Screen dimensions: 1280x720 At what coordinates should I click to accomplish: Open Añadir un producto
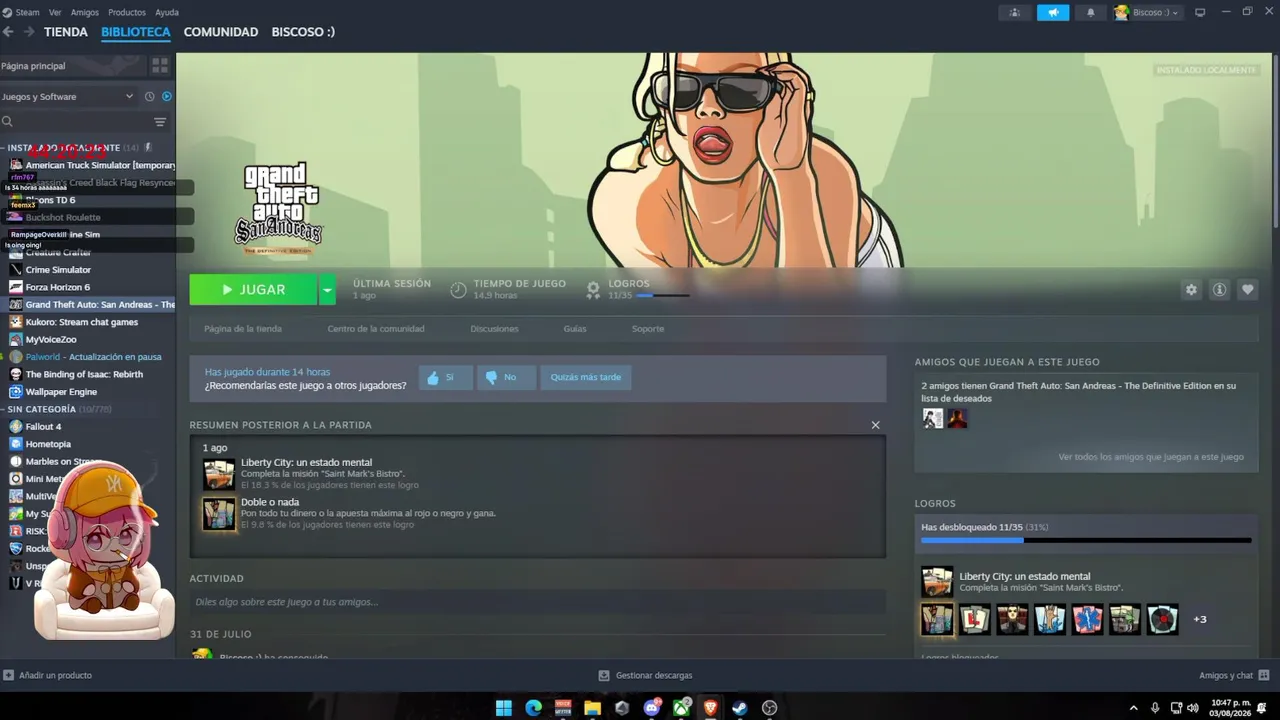coord(48,676)
